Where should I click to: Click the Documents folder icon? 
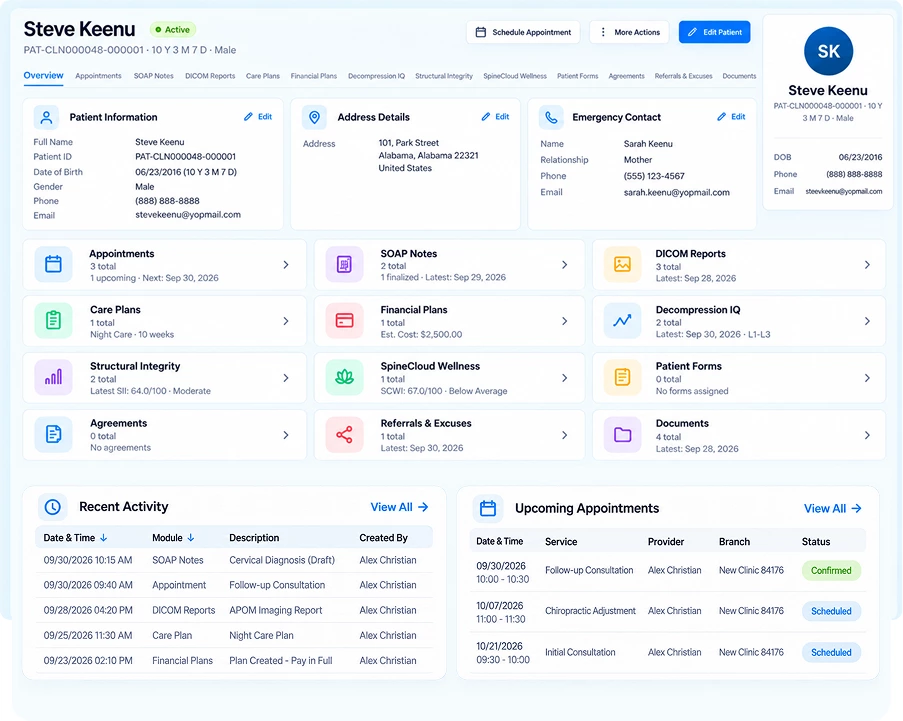(623, 434)
